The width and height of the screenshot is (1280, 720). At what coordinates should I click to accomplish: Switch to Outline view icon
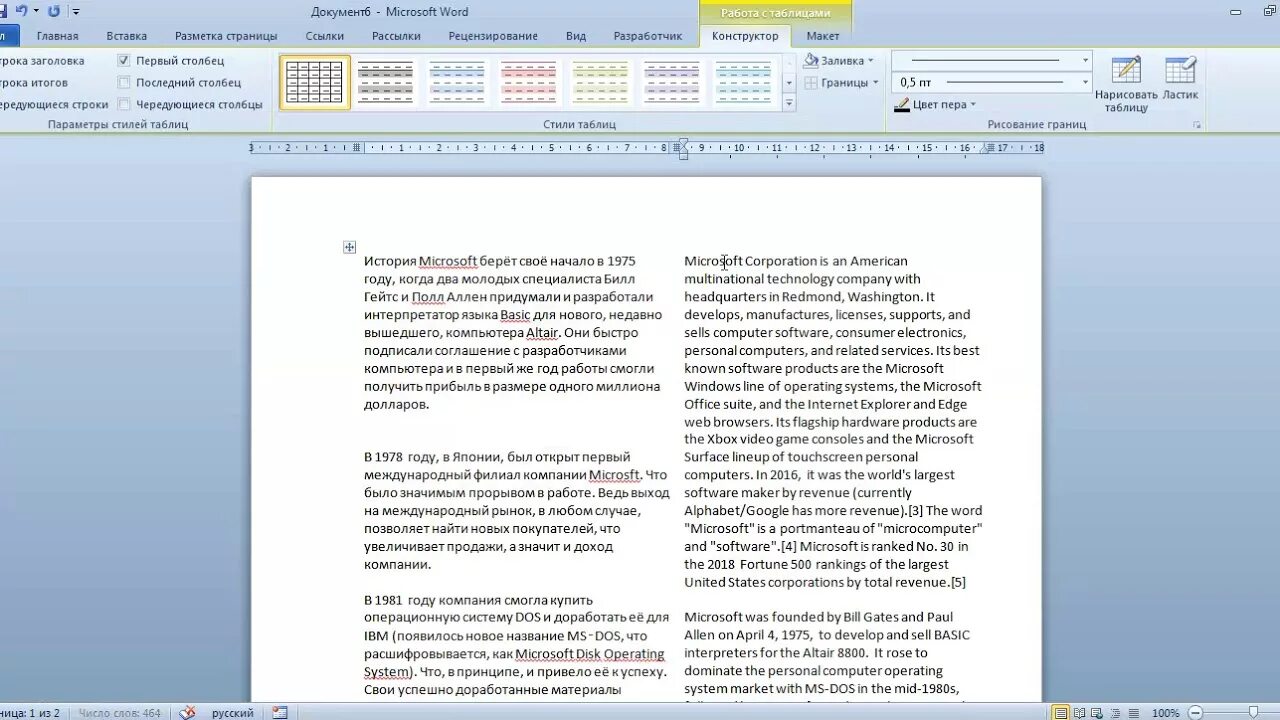(x=1116, y=713)
